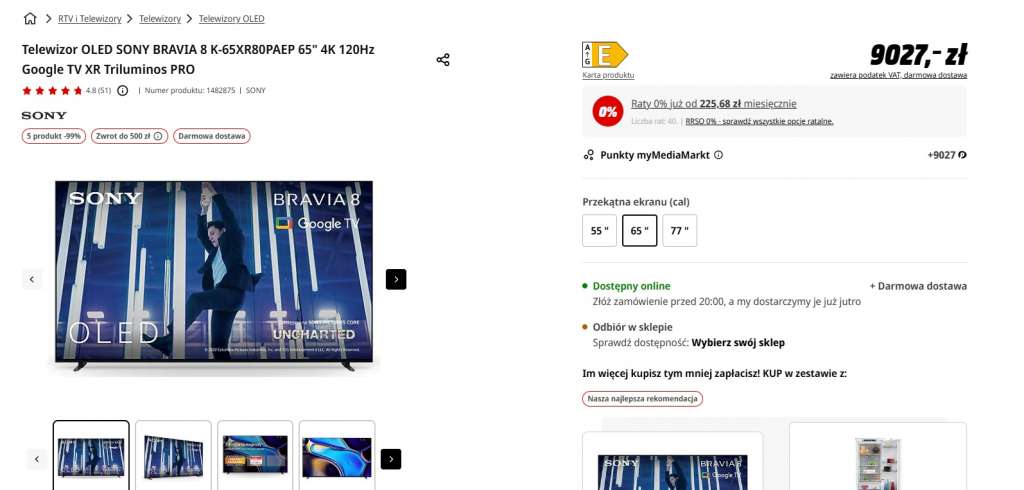
Task: Open Raty 0% już od 225,68 zł link
Action: point(714,104)
